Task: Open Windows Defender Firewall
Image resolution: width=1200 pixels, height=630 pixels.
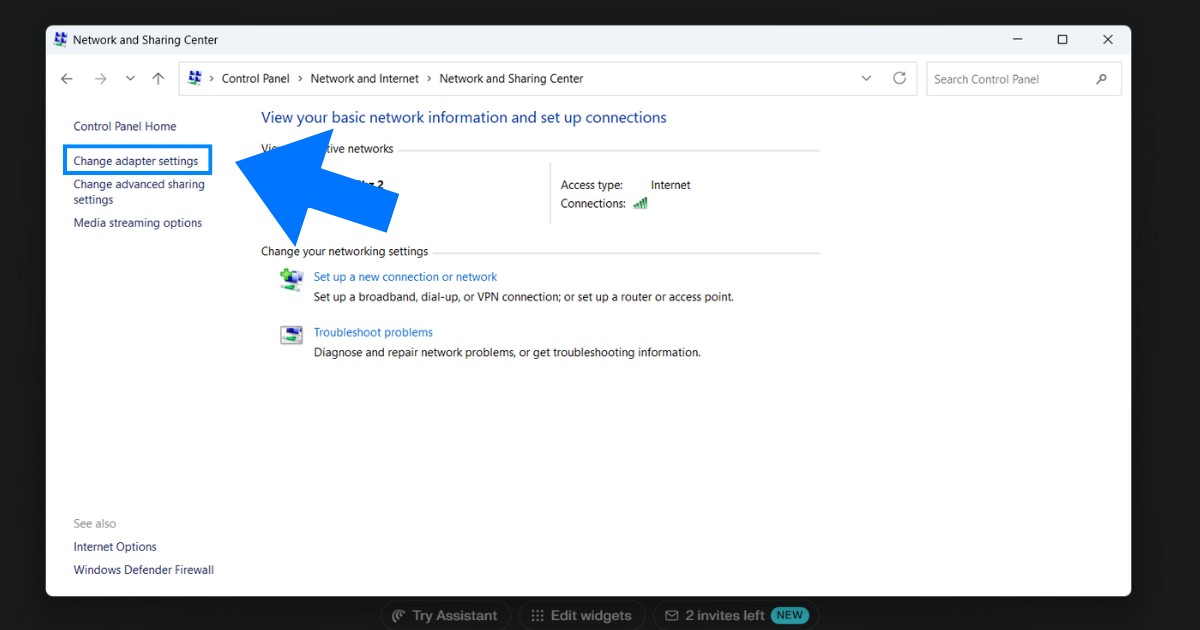Action: [143, 569]
